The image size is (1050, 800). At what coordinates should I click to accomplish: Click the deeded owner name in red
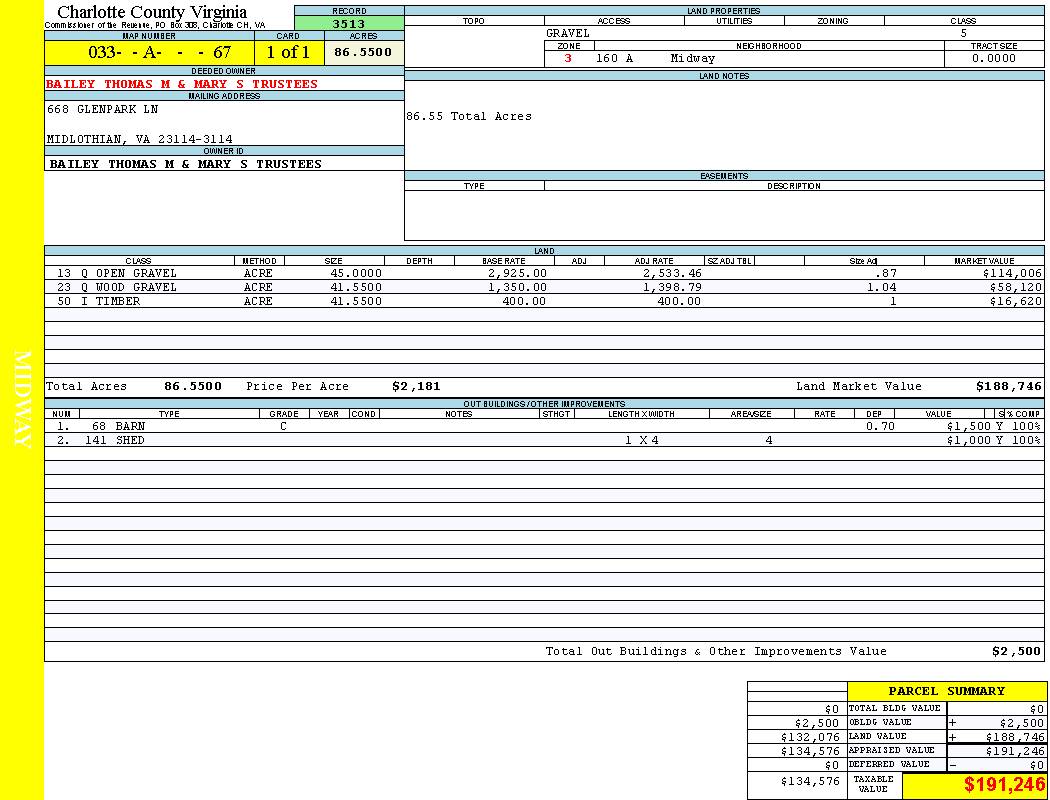pos(182,84)
